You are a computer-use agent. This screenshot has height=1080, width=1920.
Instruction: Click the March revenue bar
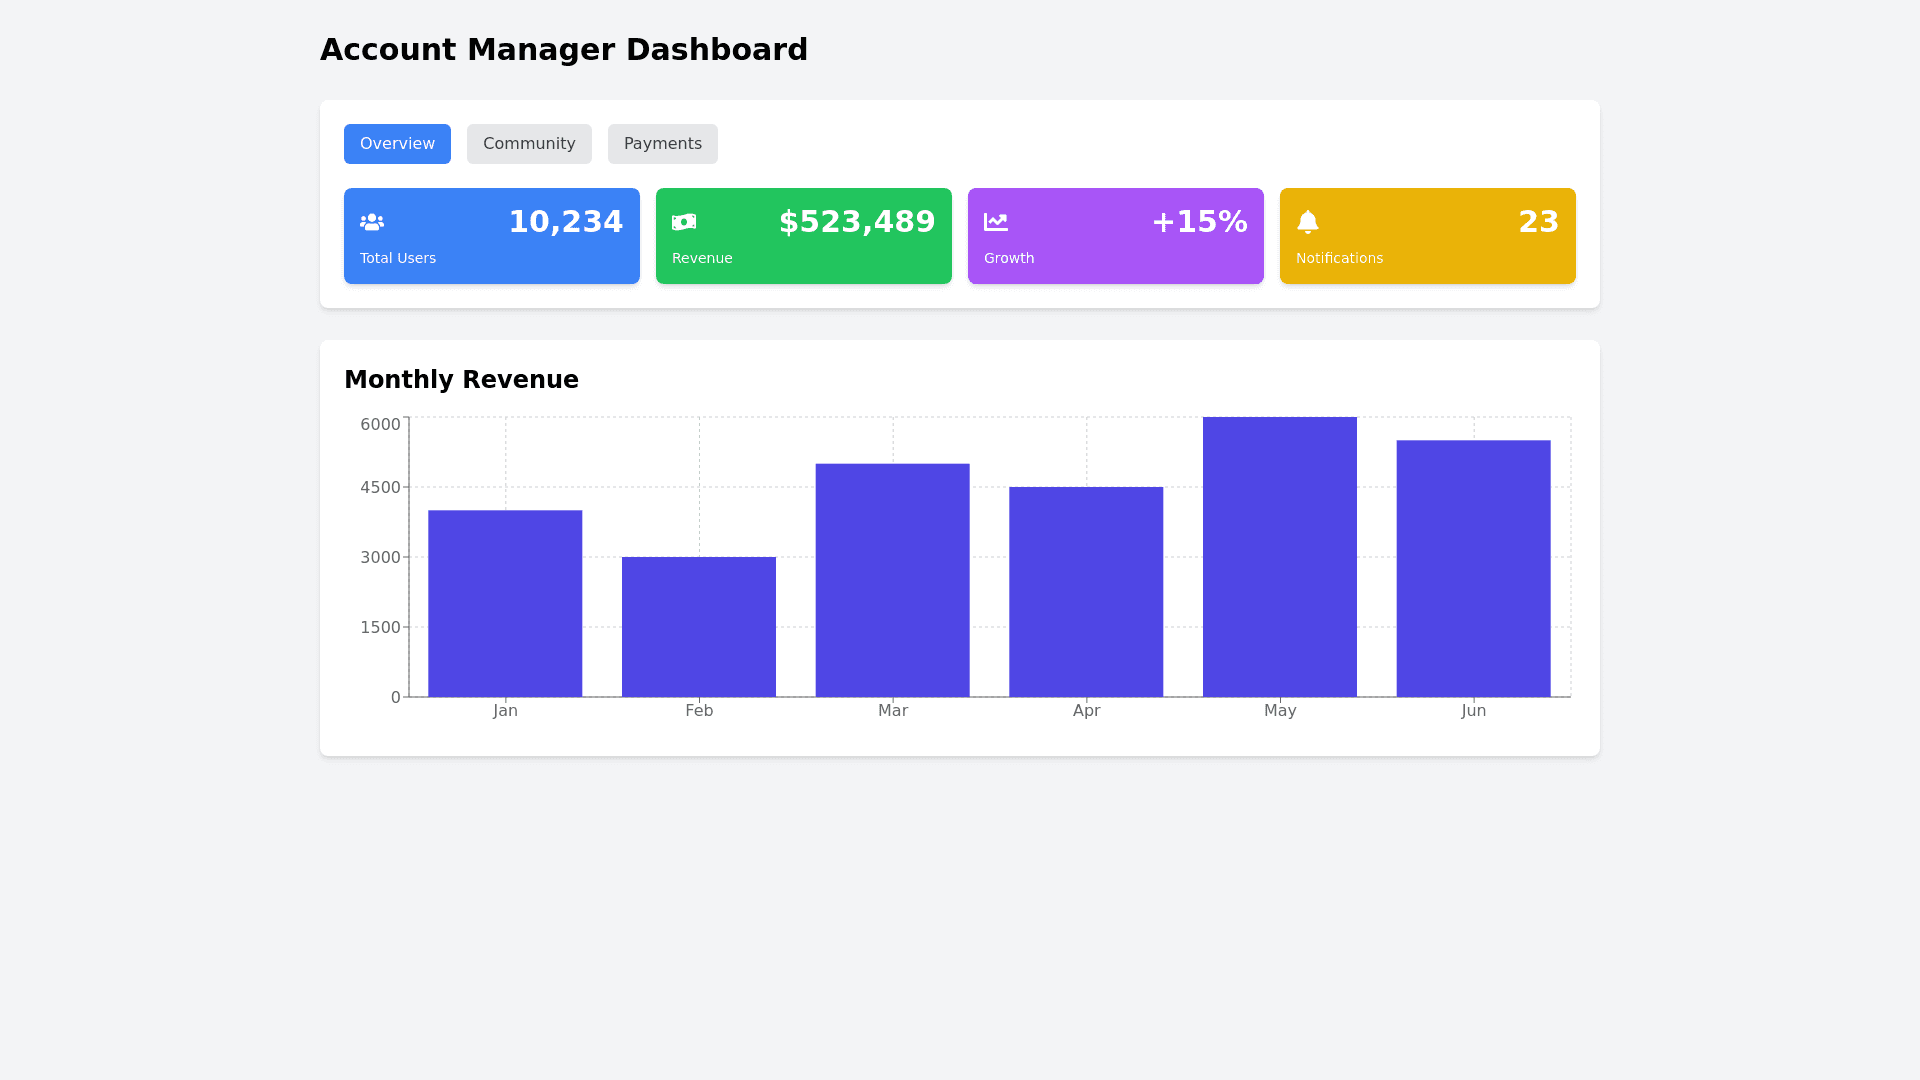(892, 580)
